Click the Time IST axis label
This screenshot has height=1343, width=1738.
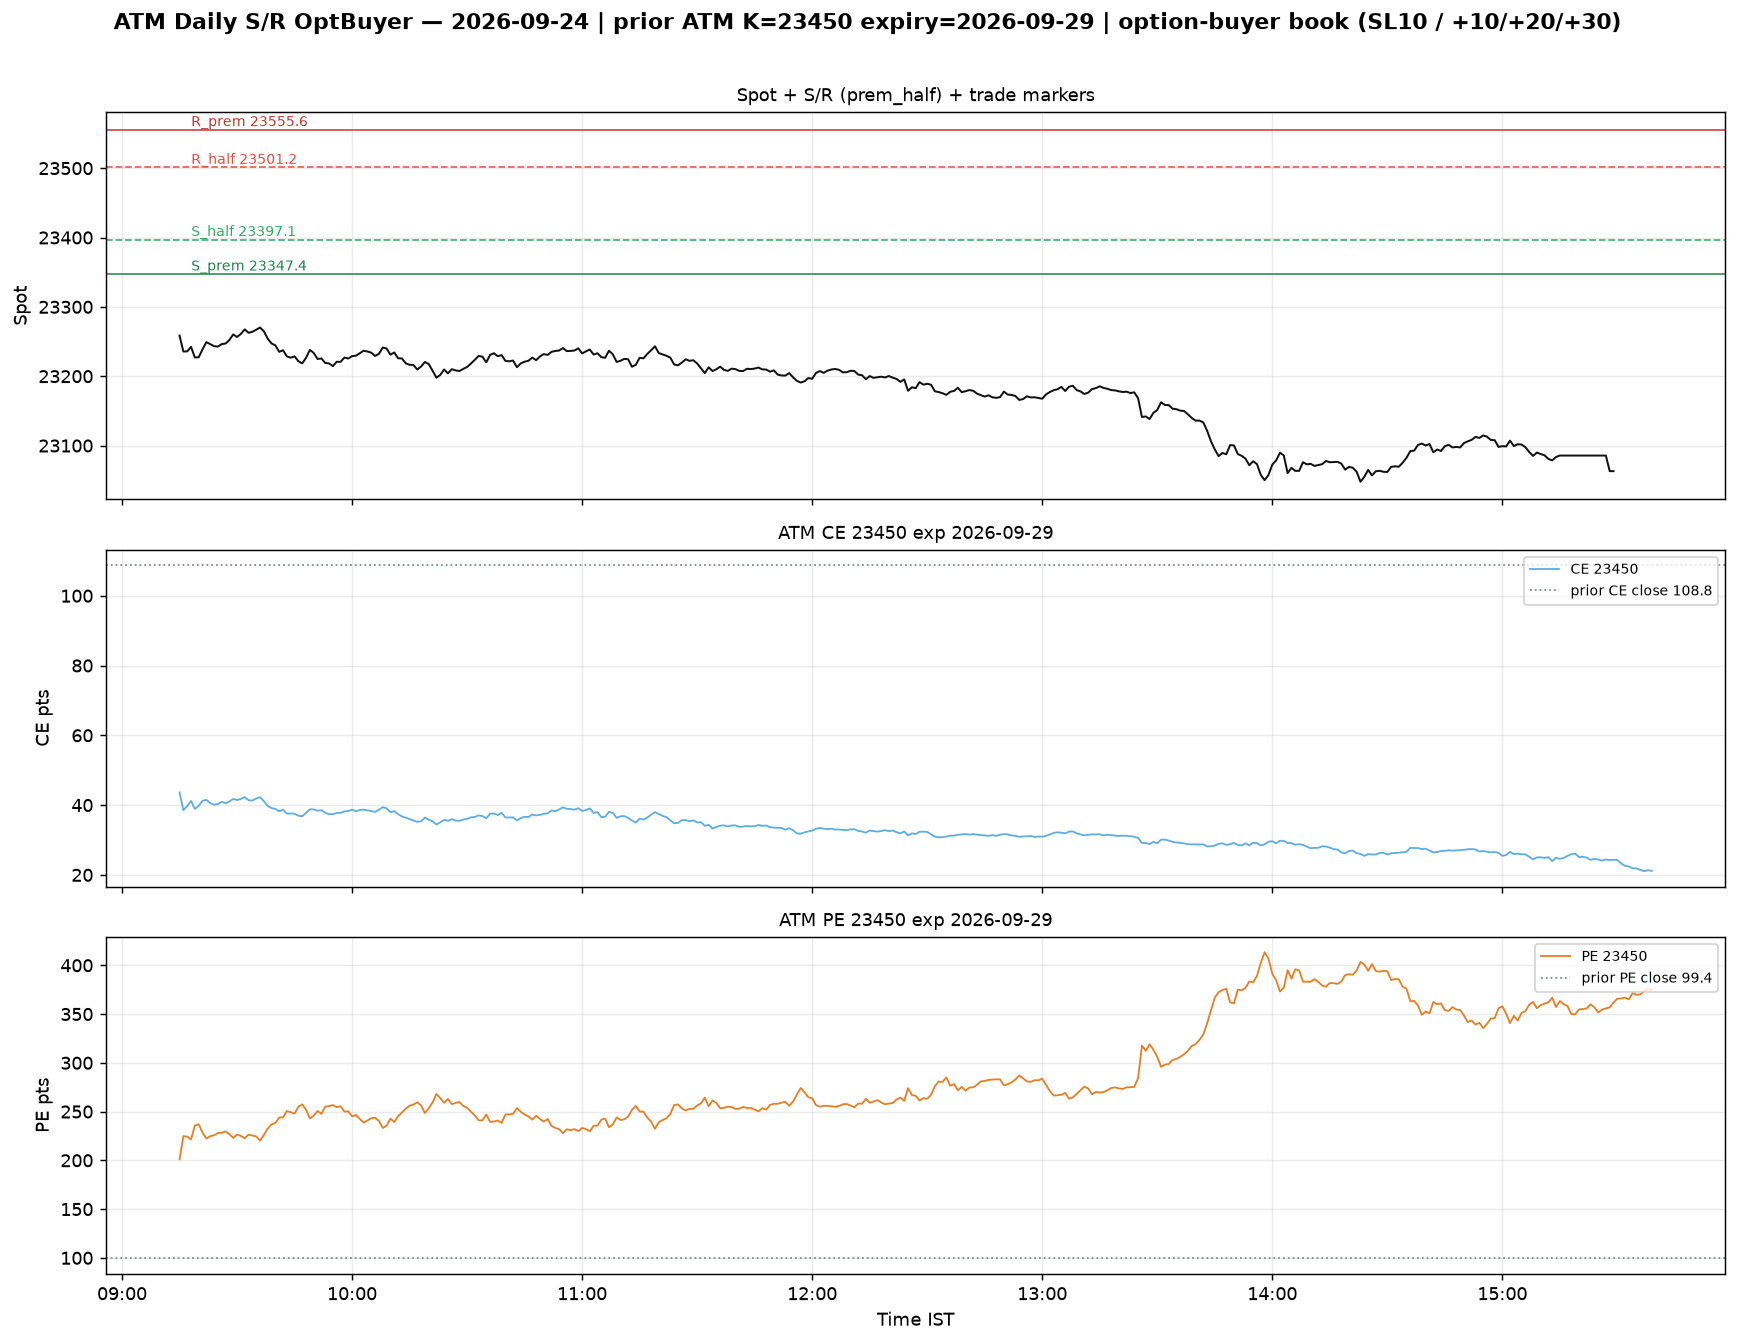point(915,1320)
